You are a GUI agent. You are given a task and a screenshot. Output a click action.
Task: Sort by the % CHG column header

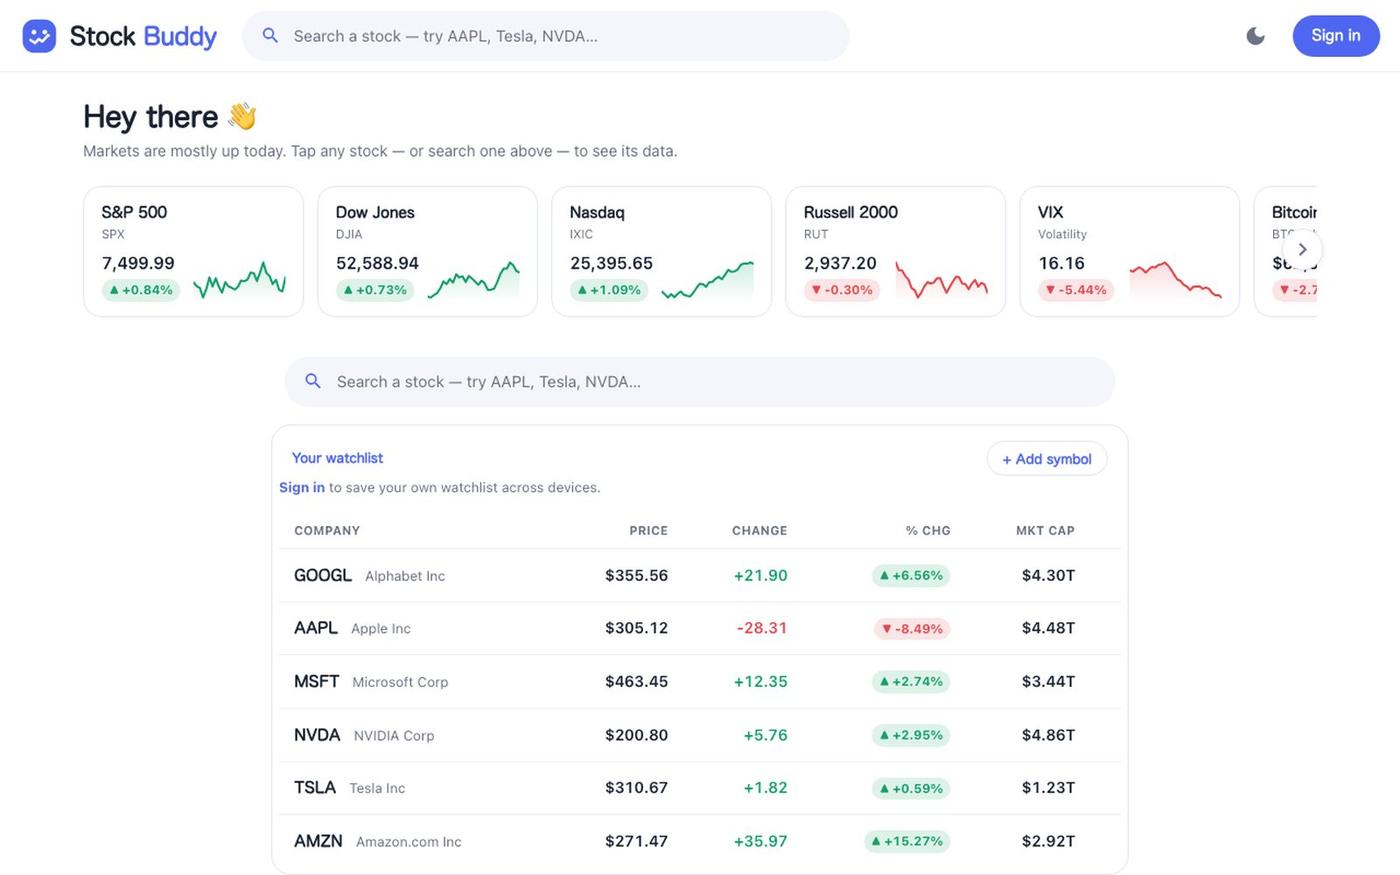[928, 531]
